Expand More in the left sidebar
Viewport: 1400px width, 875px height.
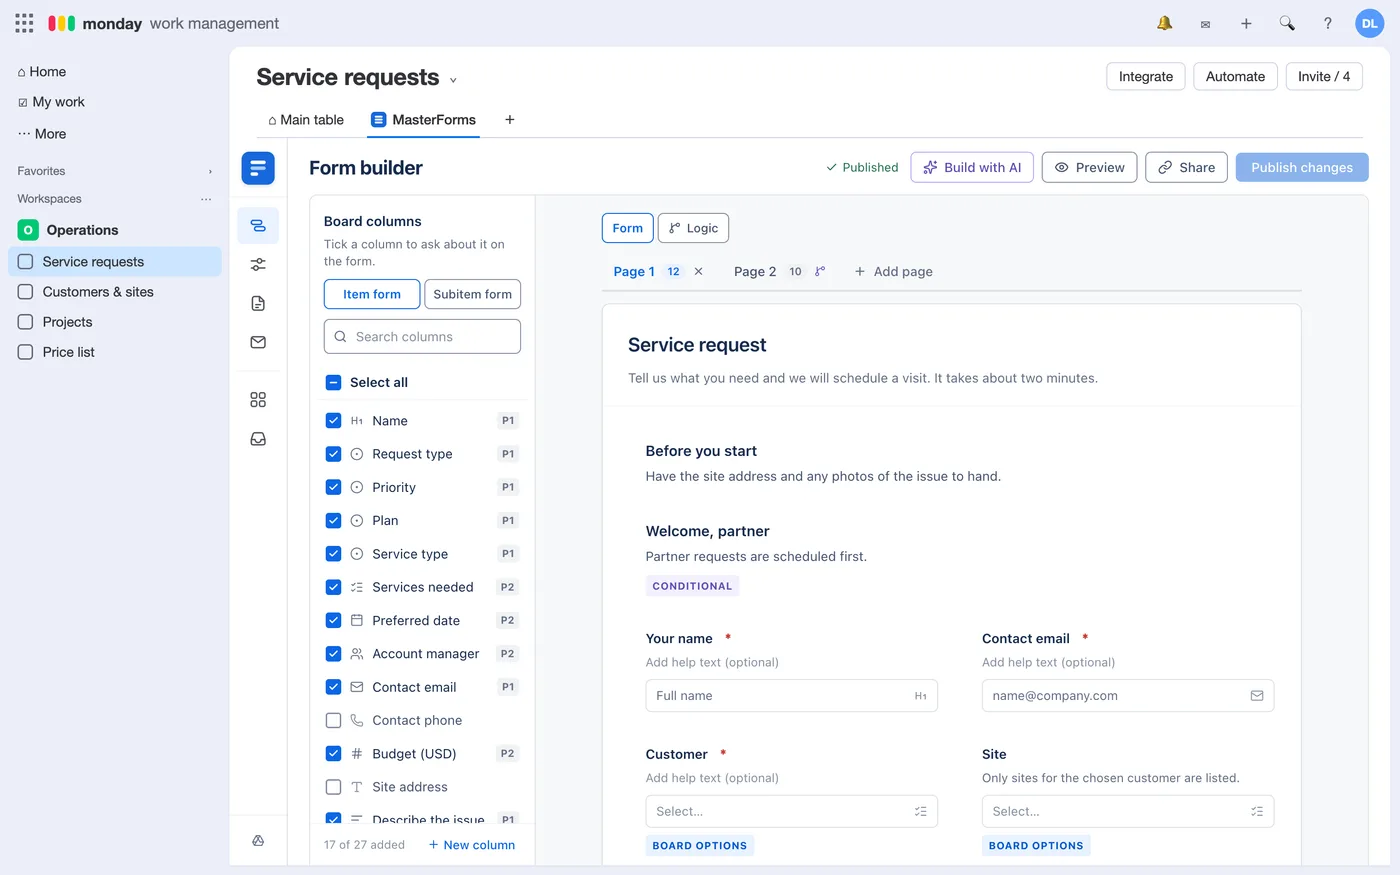(x=42, y=134)
